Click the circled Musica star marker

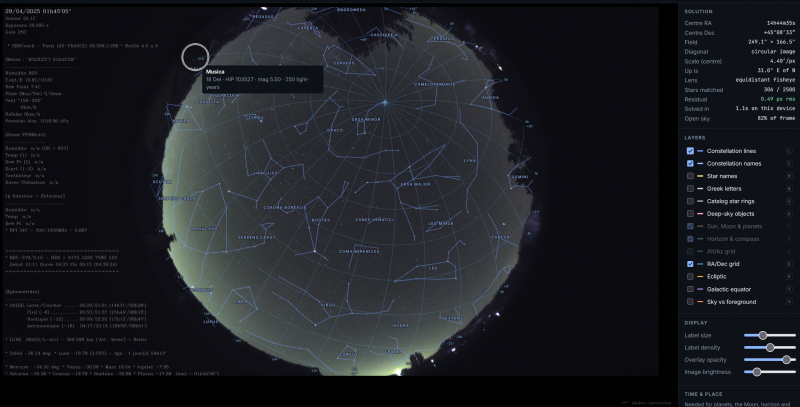click(x=195, y=57)
